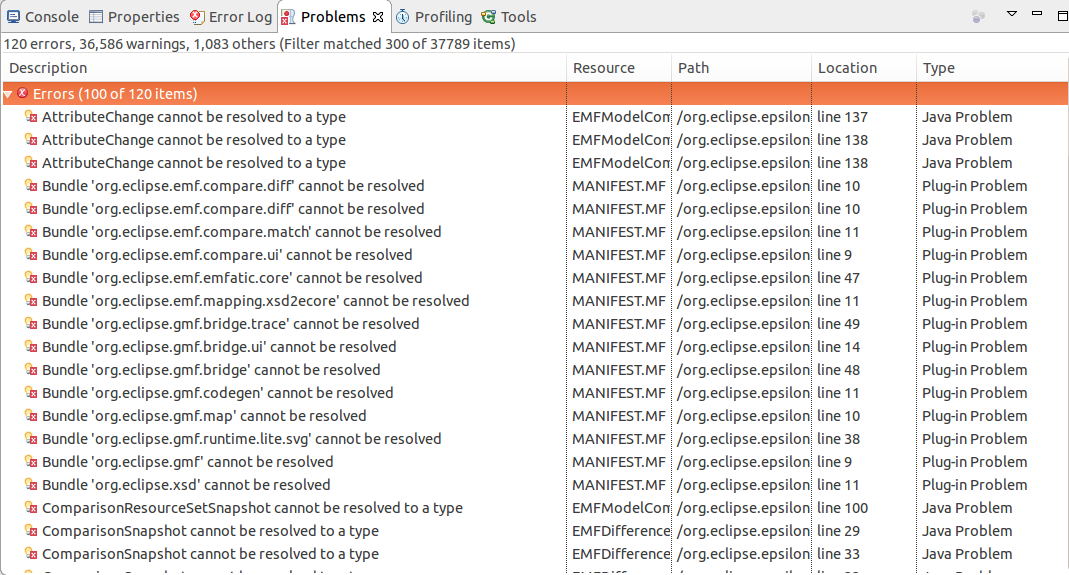This screenshot has height=575, width=1069.
Task: Click path cell for gmf.codegen bundle row
Action: coord(743,393)
